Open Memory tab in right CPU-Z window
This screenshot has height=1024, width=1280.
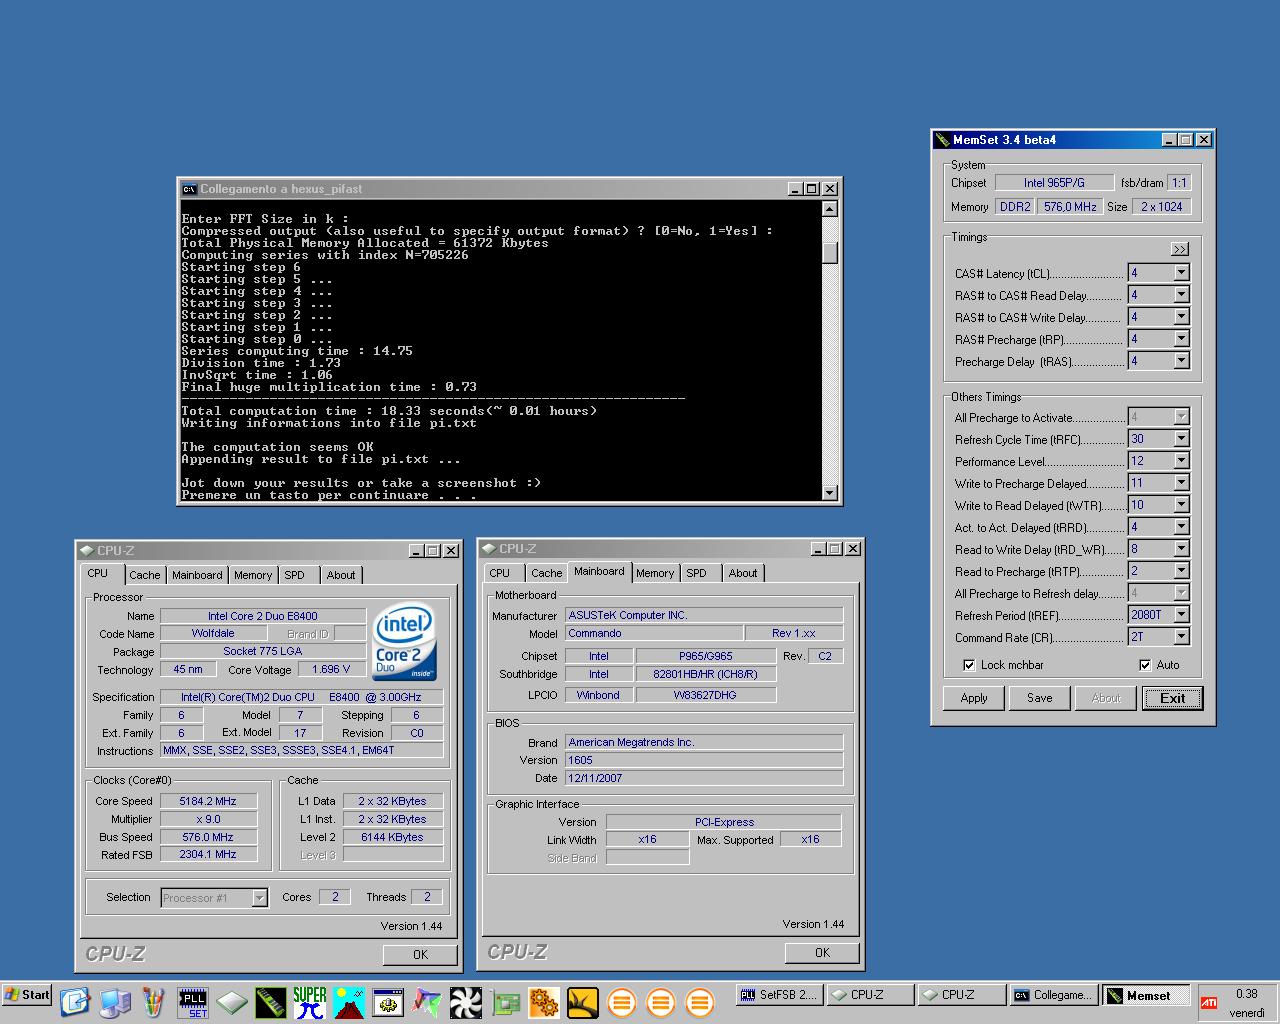655,573
